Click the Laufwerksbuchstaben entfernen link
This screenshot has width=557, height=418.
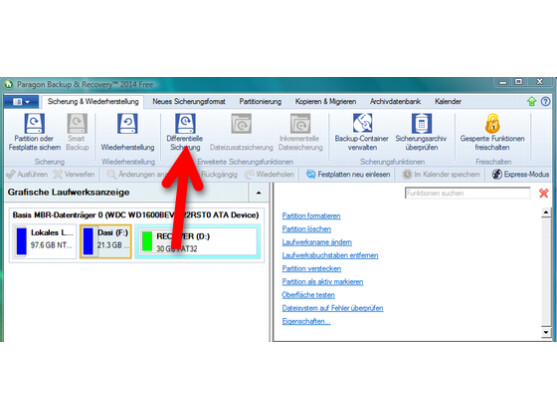pos(330,255)
